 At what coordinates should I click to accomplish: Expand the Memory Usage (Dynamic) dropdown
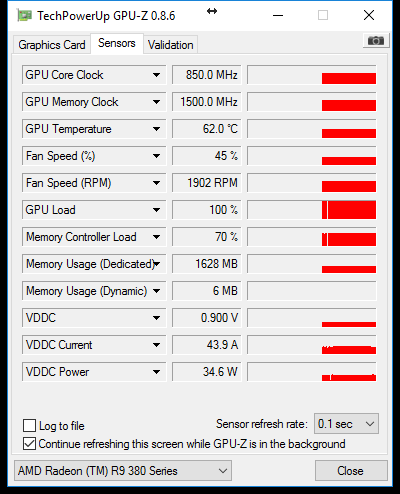156,291
